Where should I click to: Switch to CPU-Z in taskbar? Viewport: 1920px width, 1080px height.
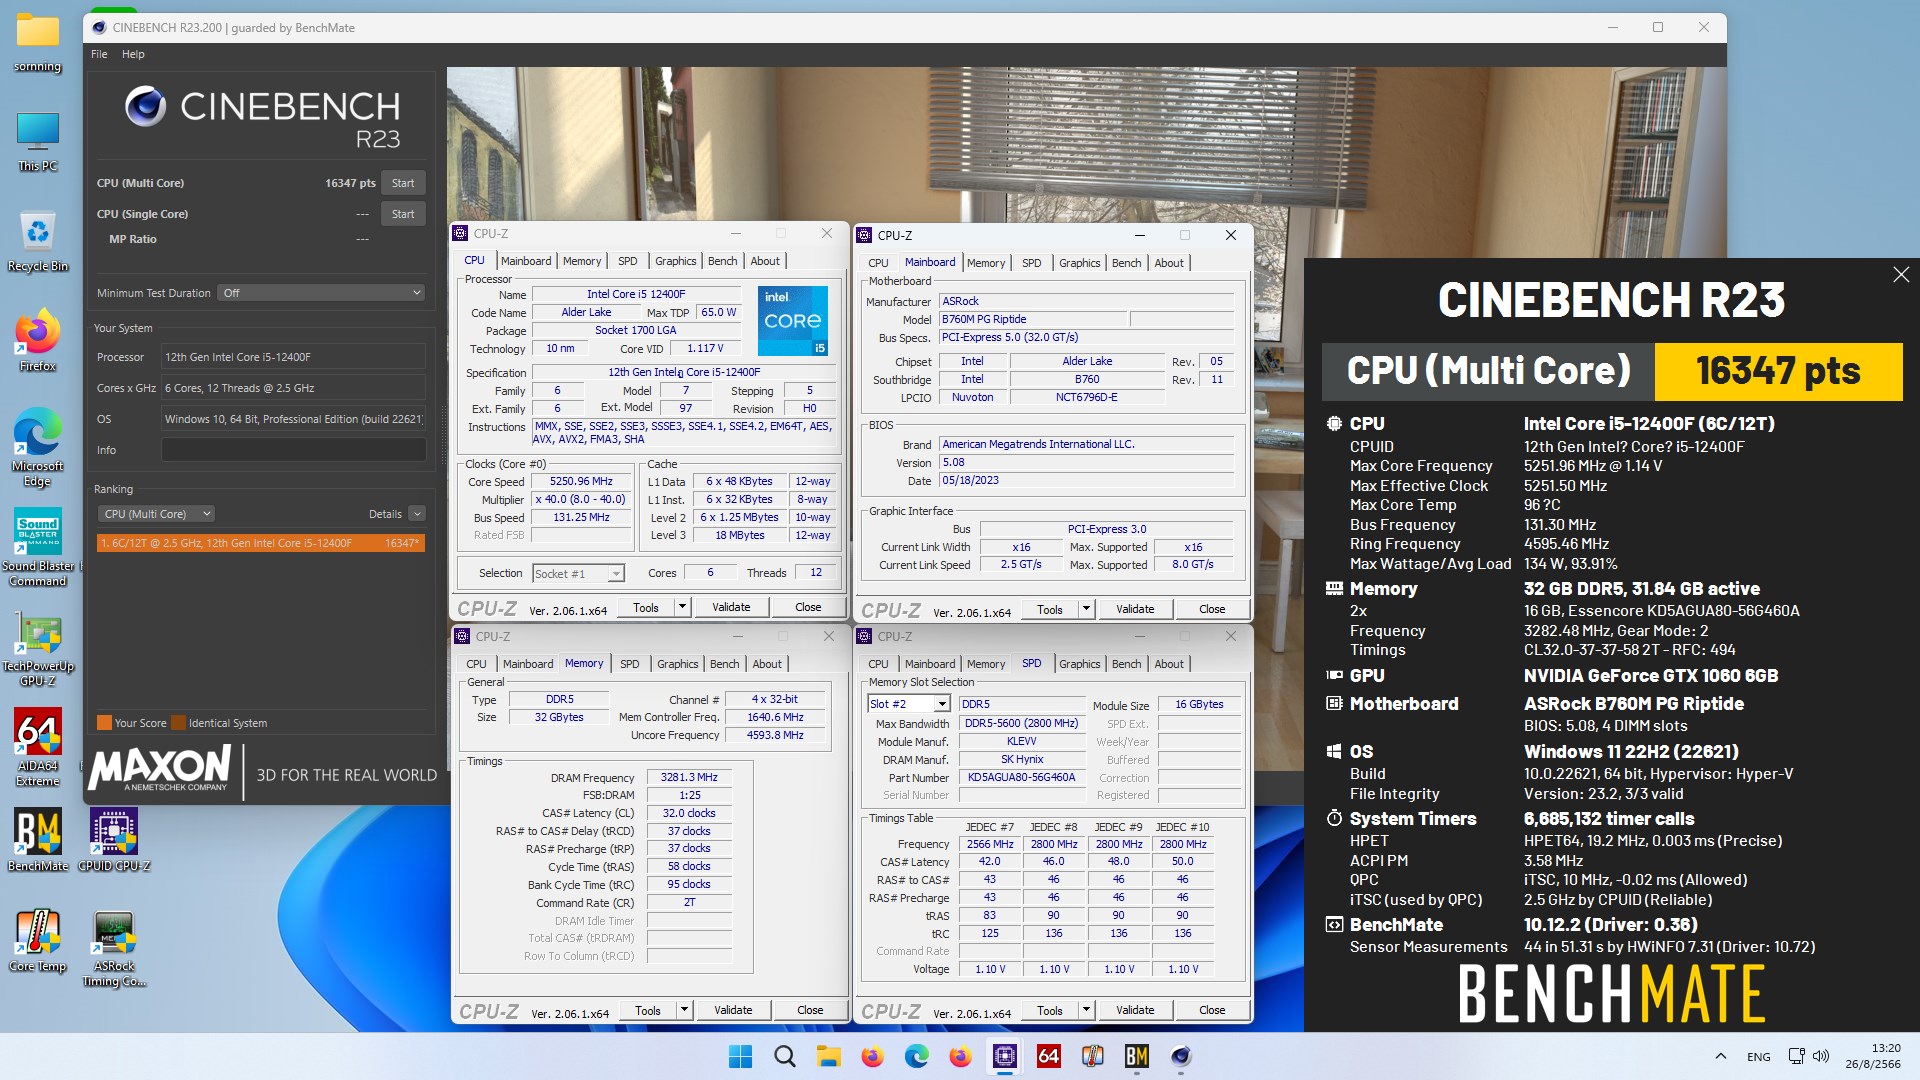[x=1004, y=1056]
